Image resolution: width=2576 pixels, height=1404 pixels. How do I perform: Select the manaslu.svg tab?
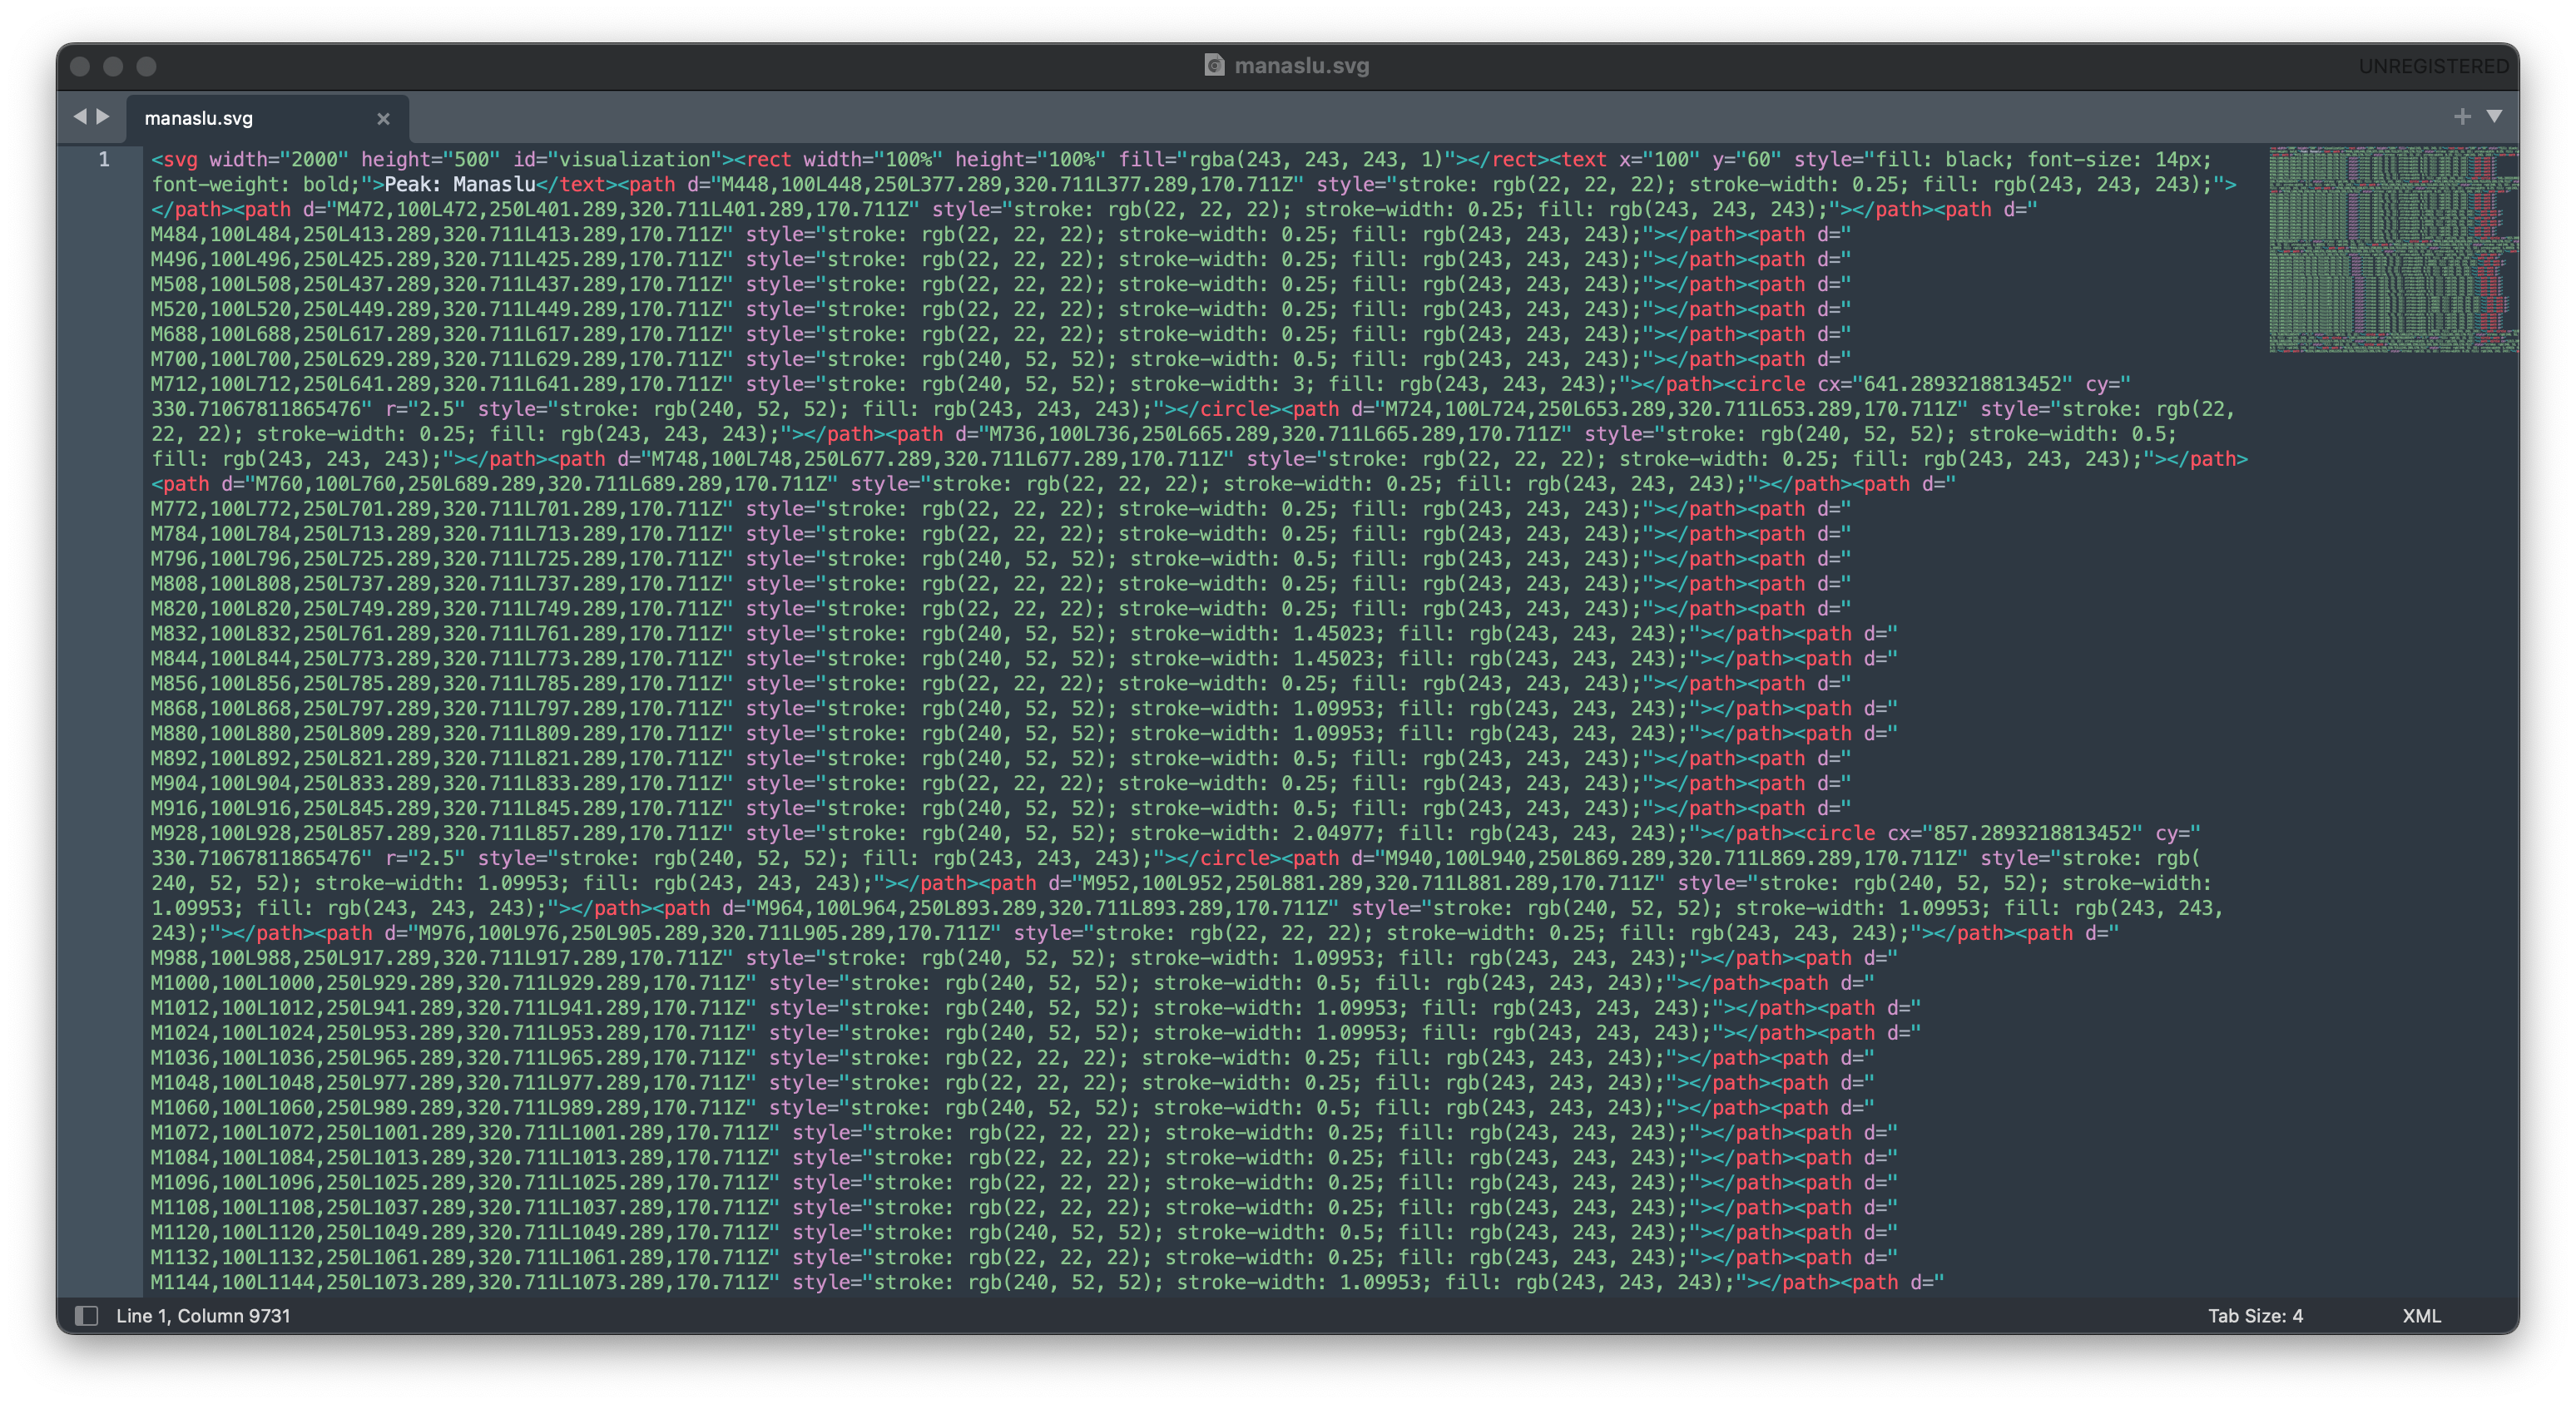[x=199, y=119]
